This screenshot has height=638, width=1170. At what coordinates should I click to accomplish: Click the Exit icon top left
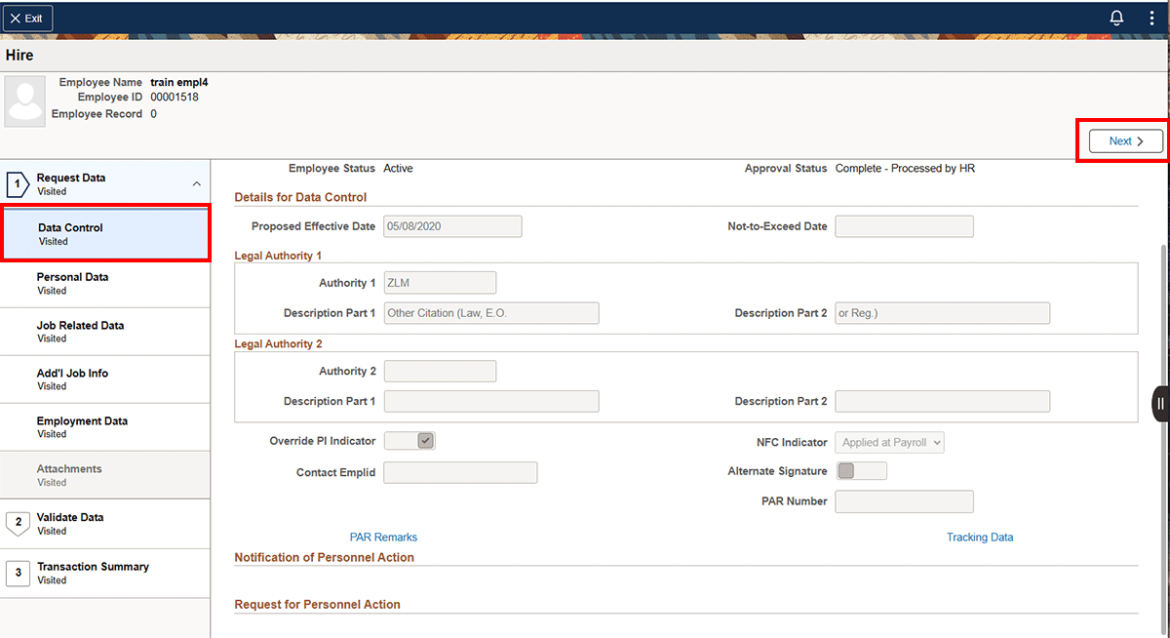[27, 17]
